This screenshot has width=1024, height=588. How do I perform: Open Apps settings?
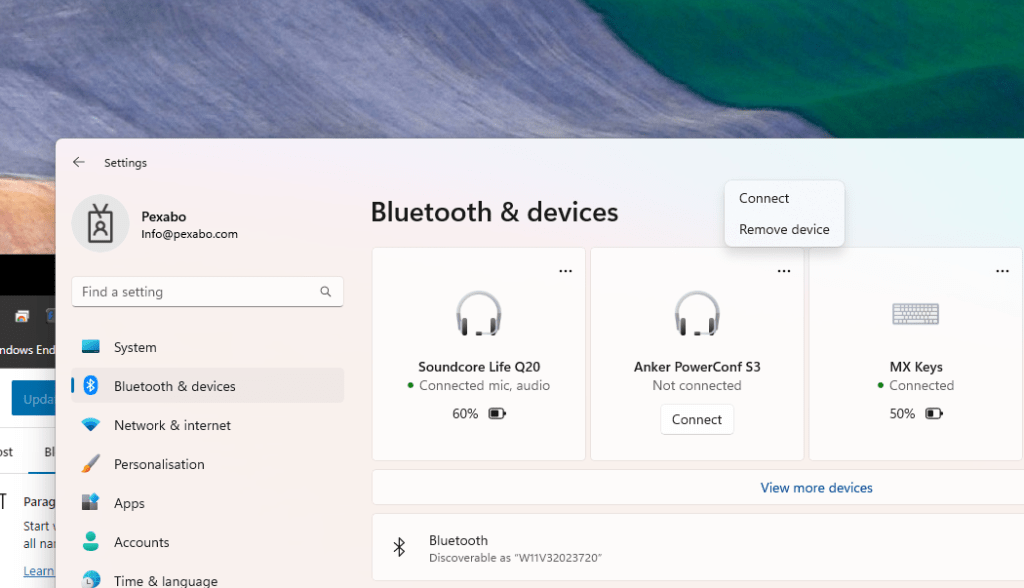tap(208, 502)
